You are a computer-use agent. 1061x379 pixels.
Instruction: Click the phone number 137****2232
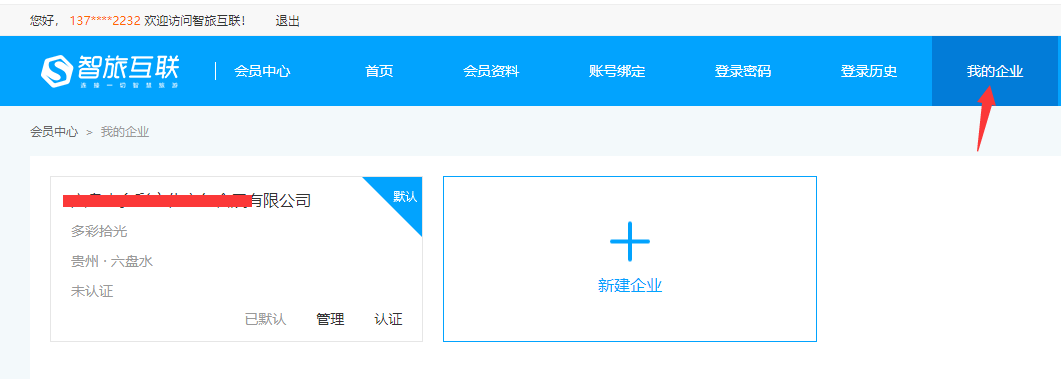[x=105, y=21]
